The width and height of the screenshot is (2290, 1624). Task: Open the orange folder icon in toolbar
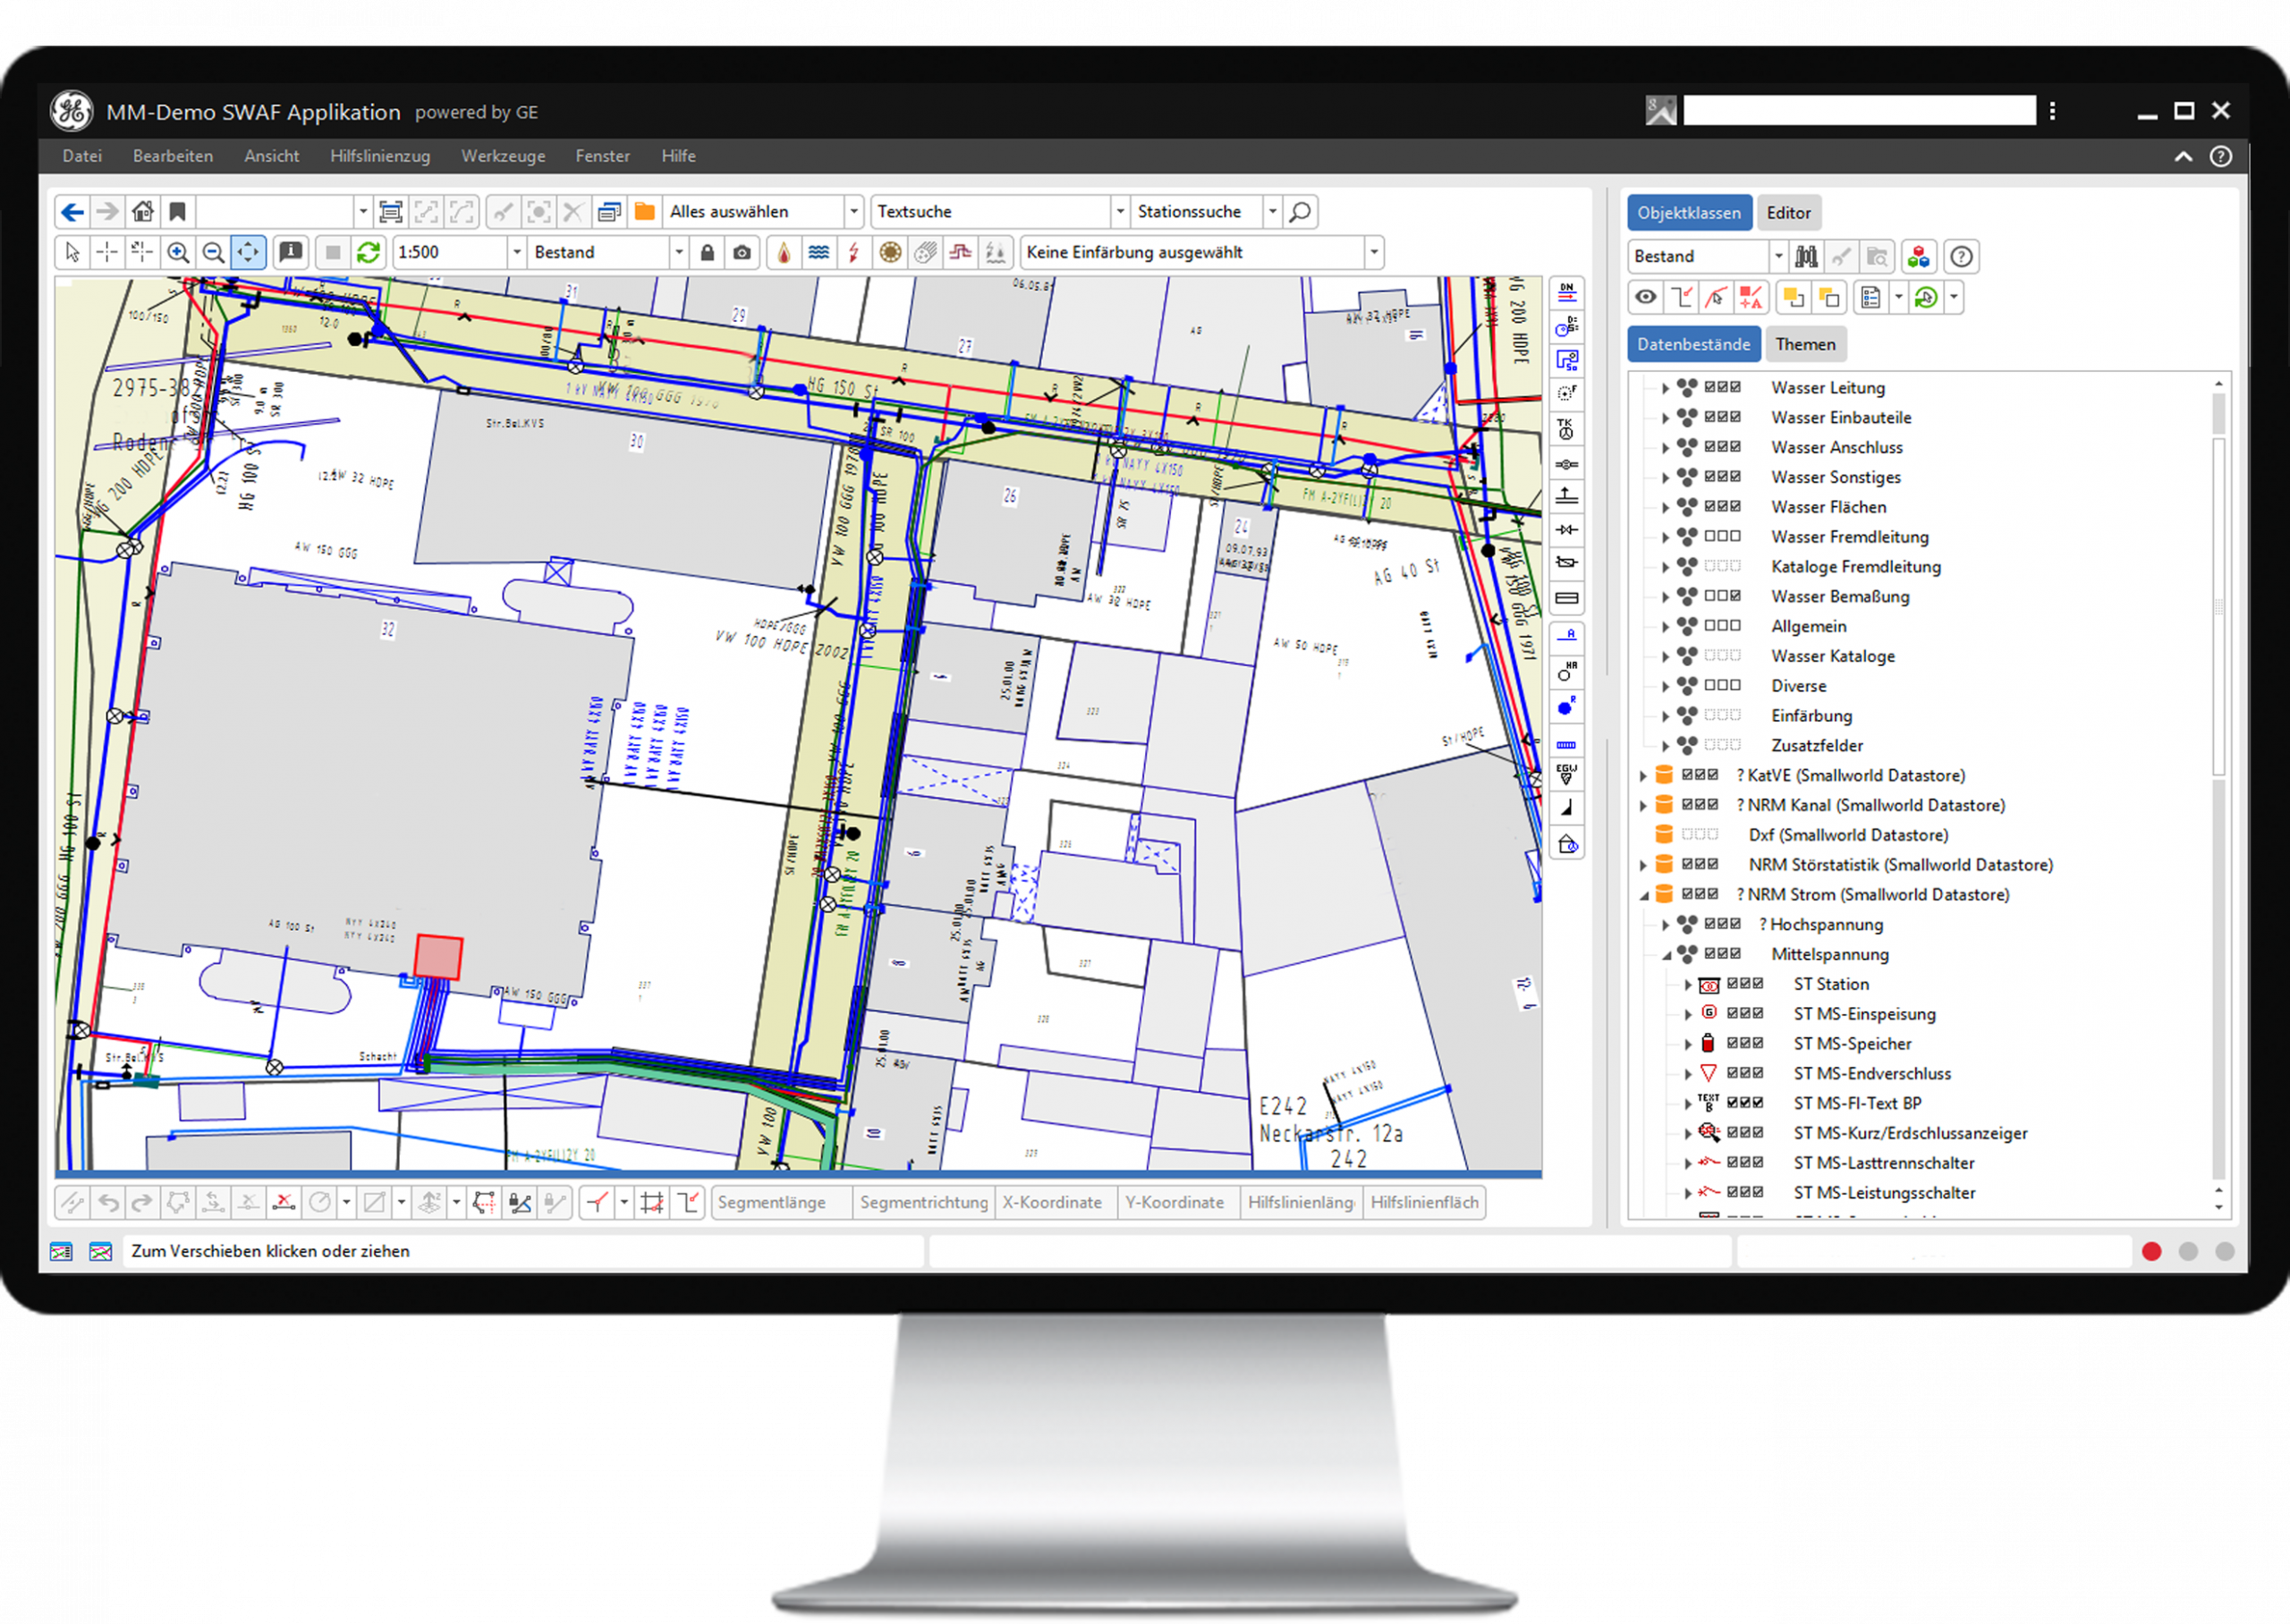pyautogui.click(x=645, y=211)
